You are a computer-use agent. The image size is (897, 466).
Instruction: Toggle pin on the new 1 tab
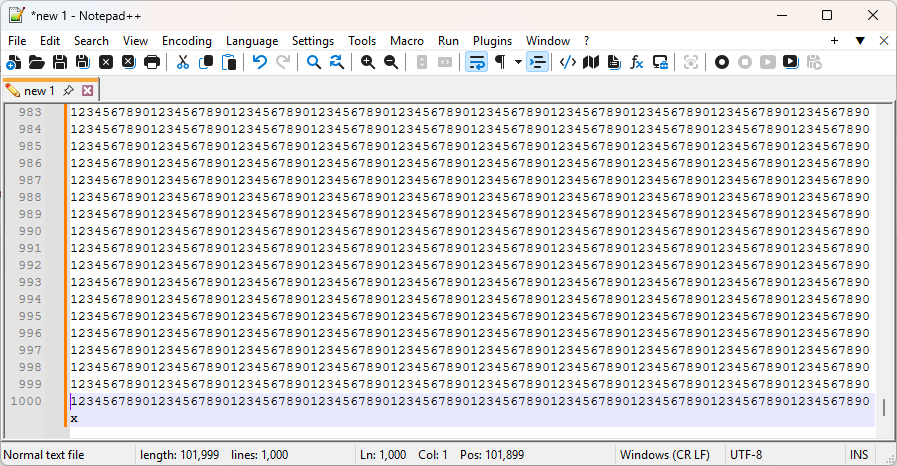68,91
